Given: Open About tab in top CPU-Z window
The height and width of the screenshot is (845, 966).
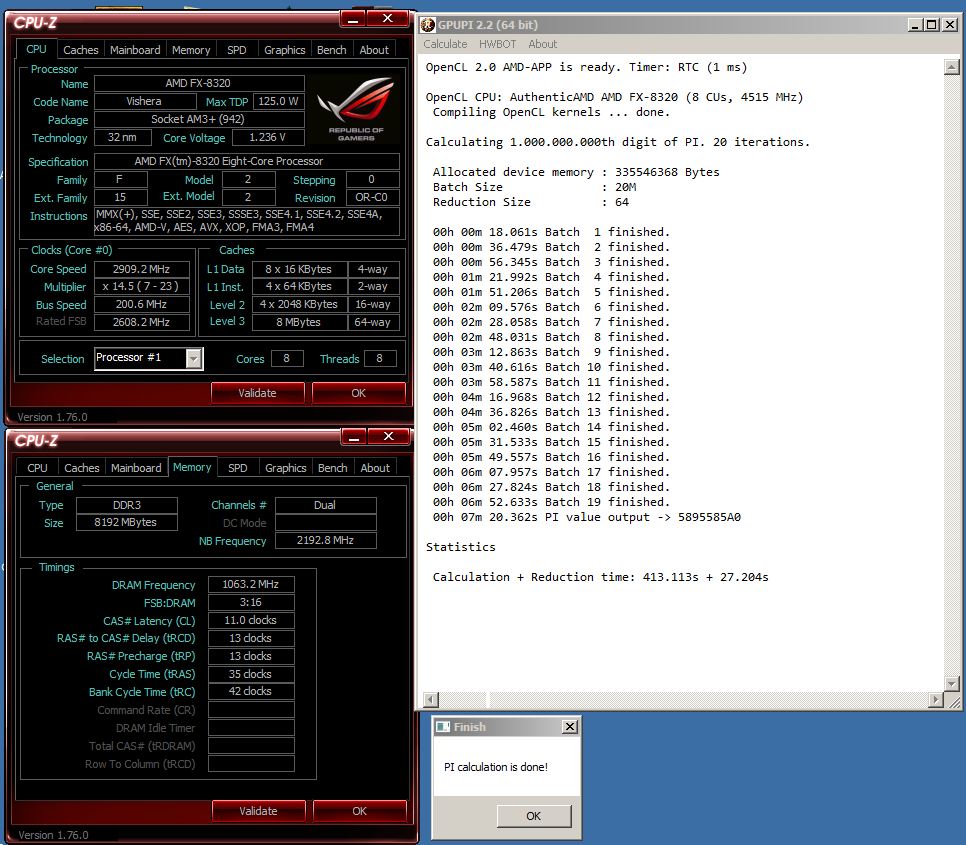Looking at the screenshot, I should coord(374,50).
